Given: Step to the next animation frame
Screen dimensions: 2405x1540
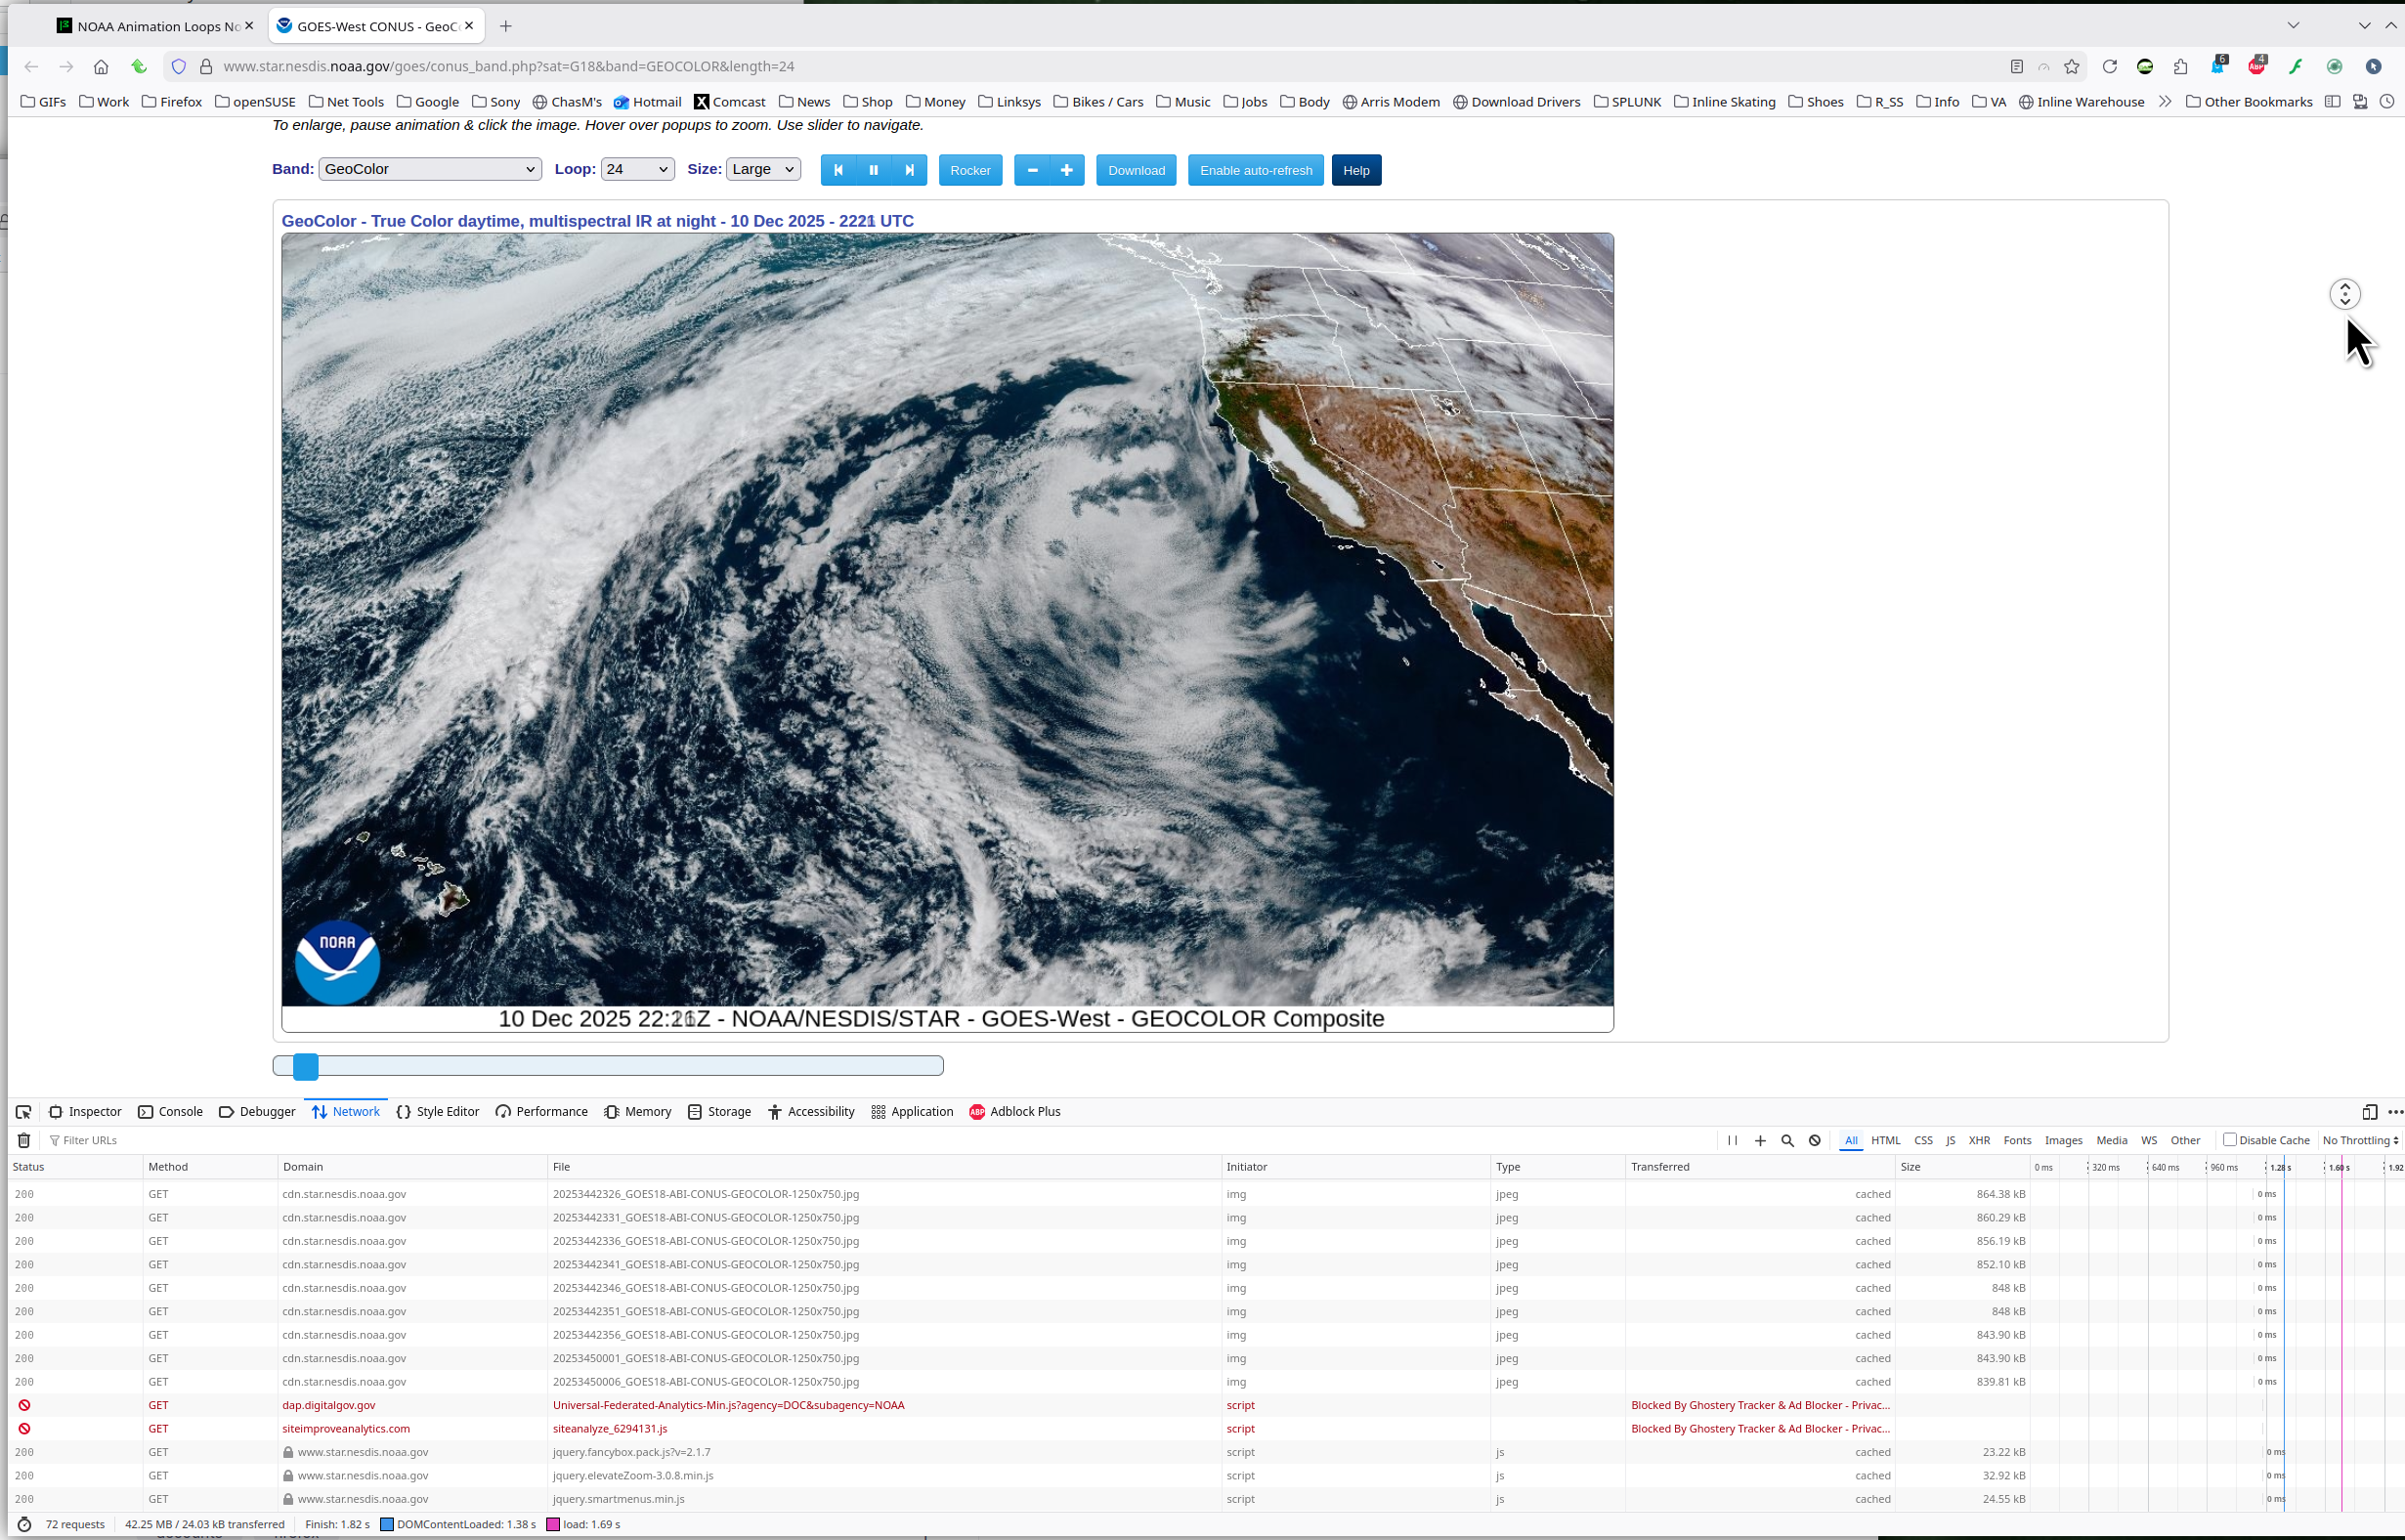Looking at the screenshot, I should coord(909,170).
